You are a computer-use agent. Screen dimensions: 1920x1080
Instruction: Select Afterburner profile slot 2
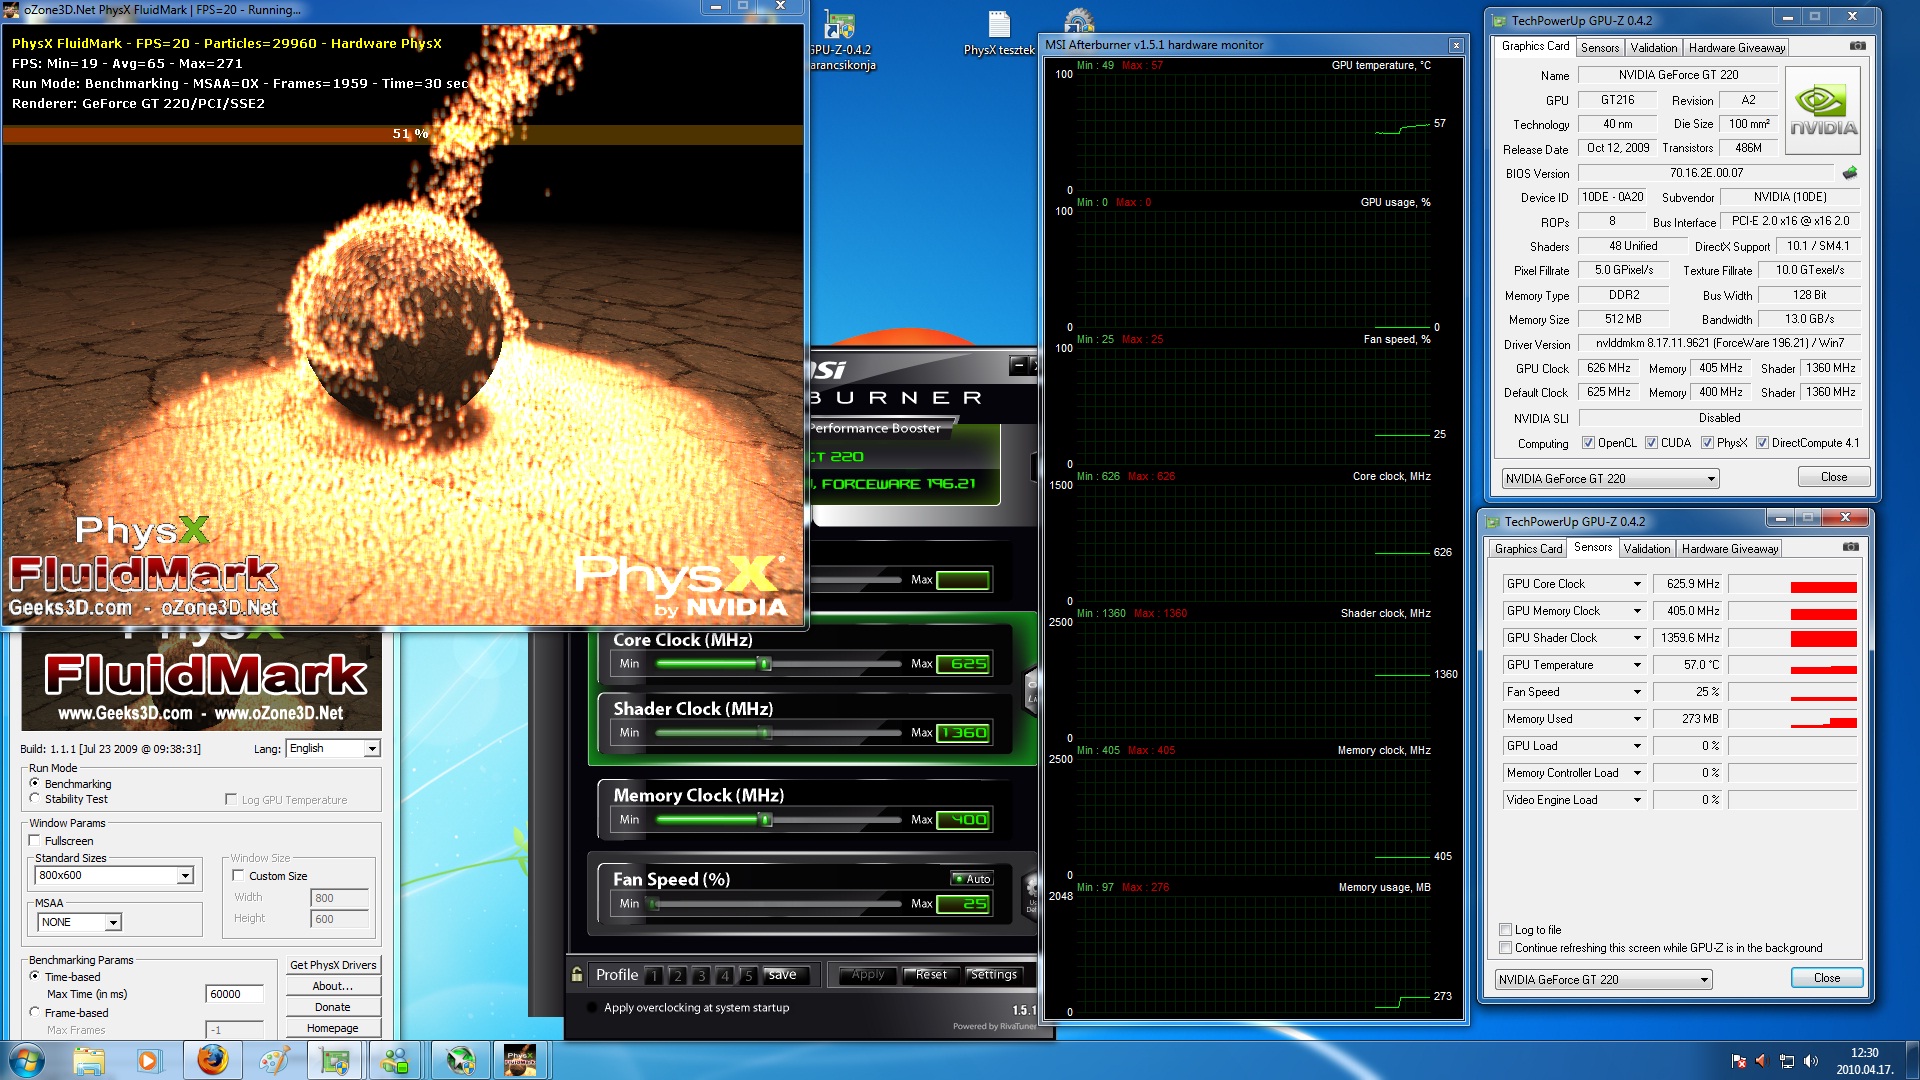tap(677, 975)
